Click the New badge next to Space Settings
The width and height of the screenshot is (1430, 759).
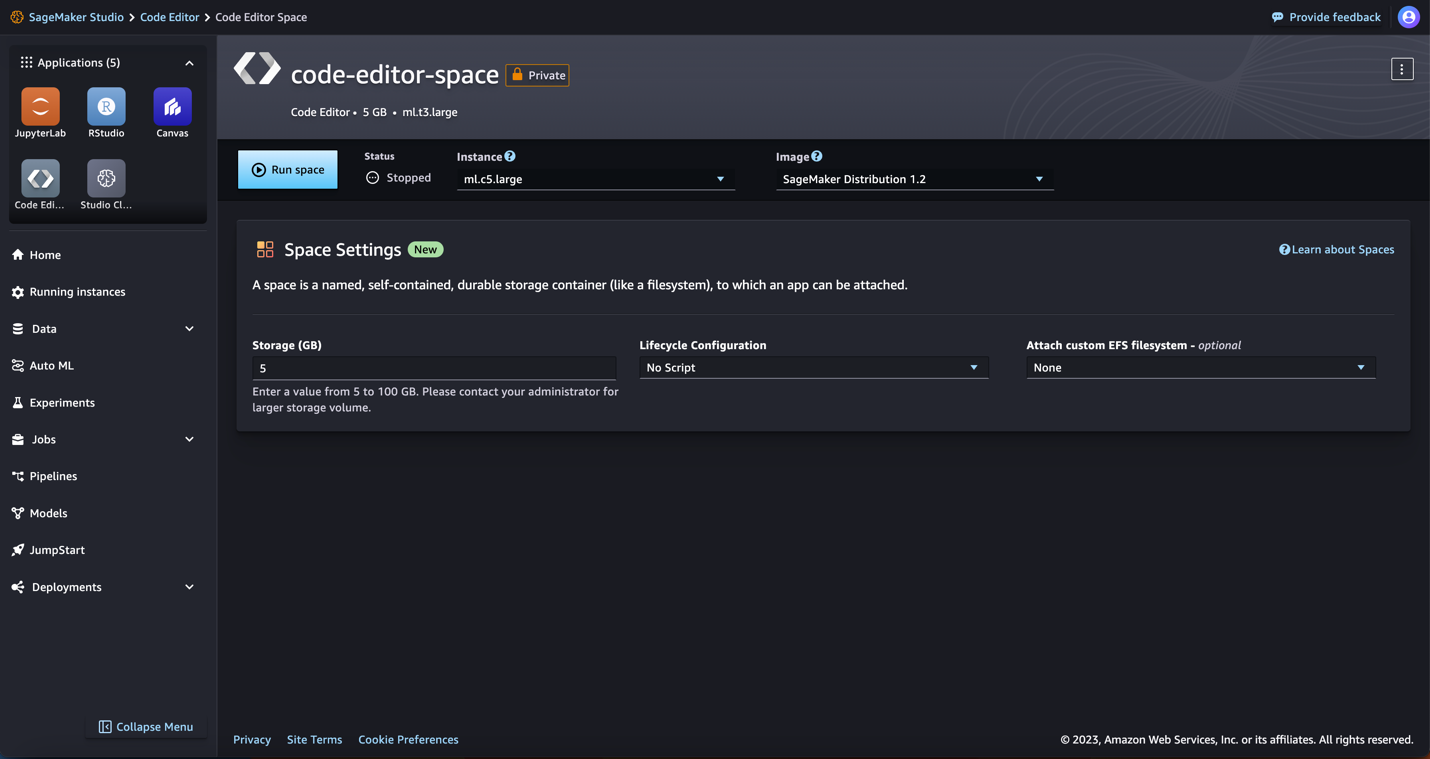tap(425, 250)
